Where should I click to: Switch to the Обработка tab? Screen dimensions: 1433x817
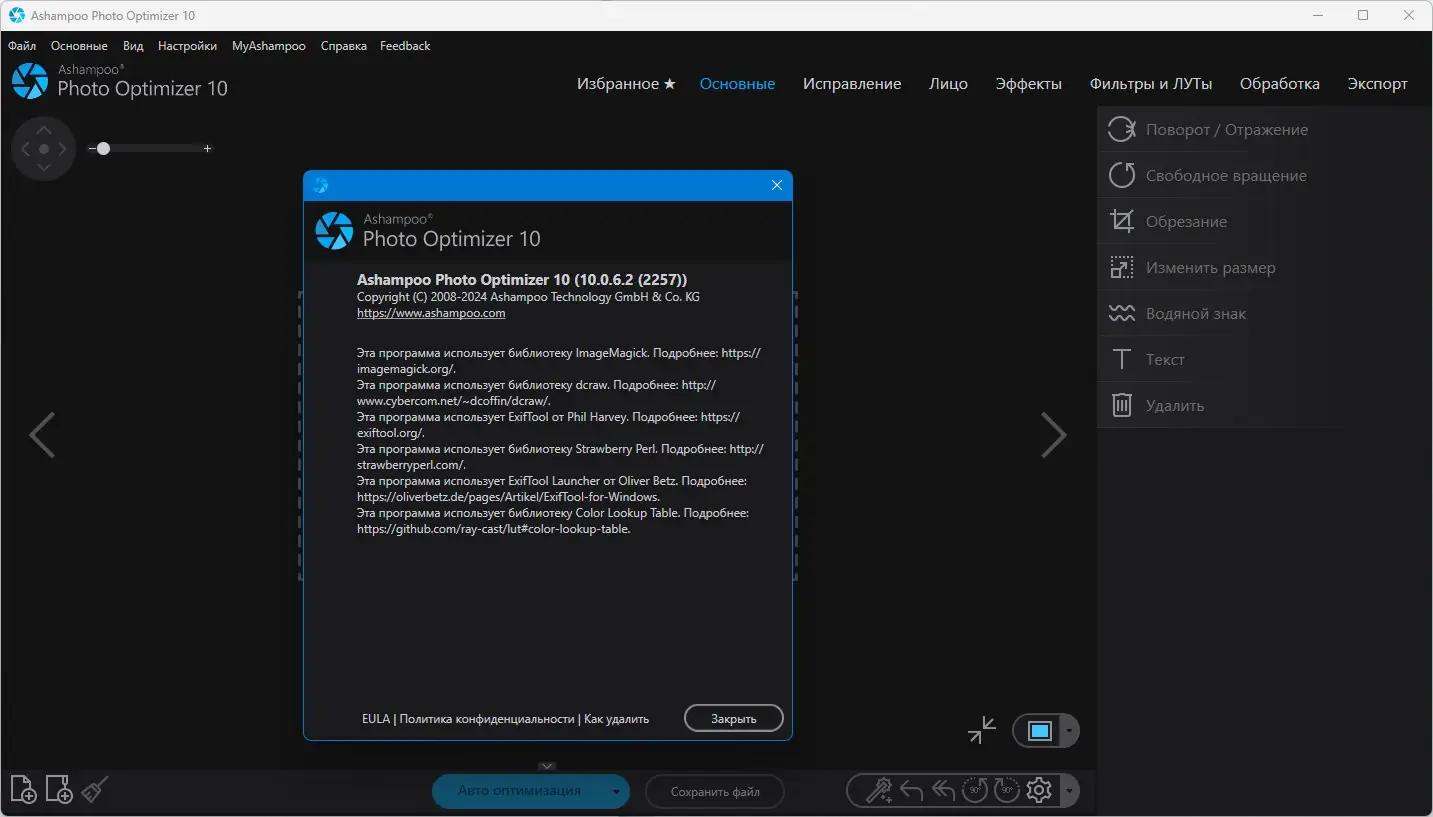coord(1280,84)
